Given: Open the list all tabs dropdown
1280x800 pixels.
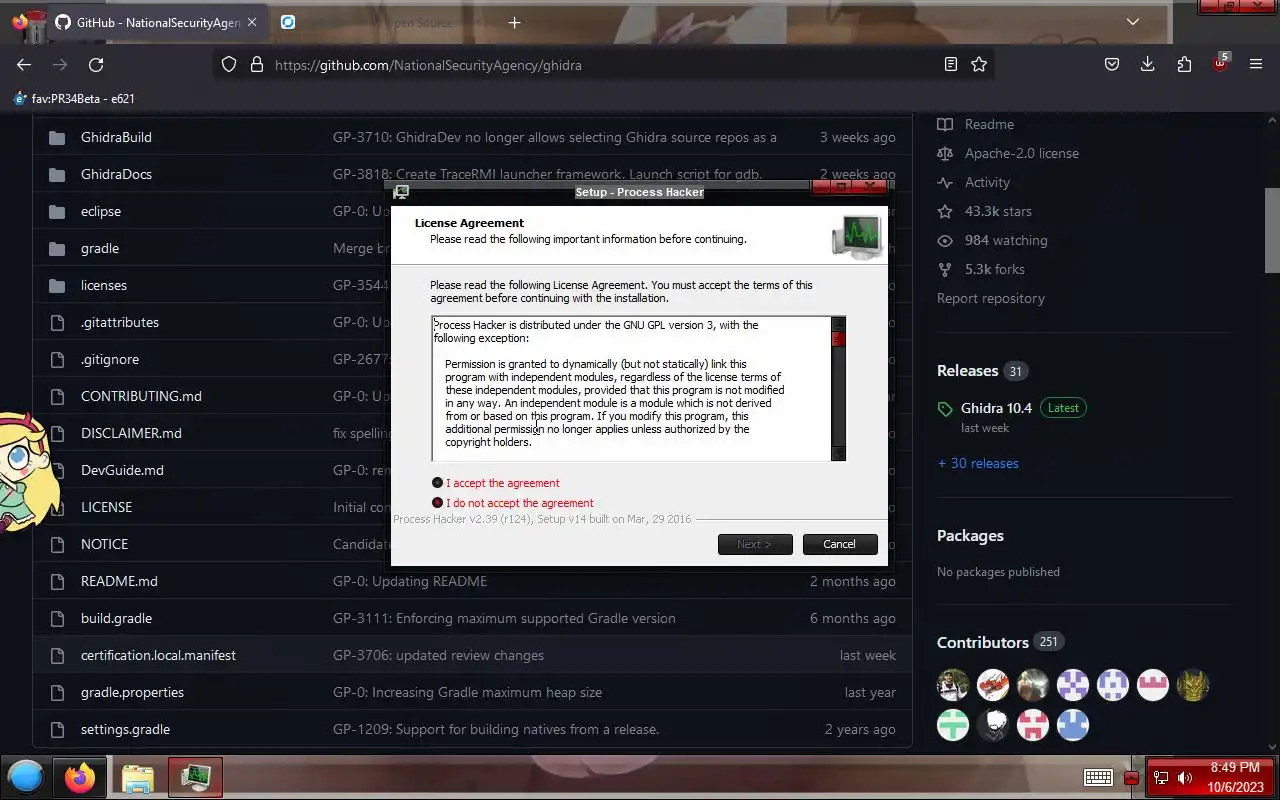Looking at the screenshot, I should pos(1133,22).
